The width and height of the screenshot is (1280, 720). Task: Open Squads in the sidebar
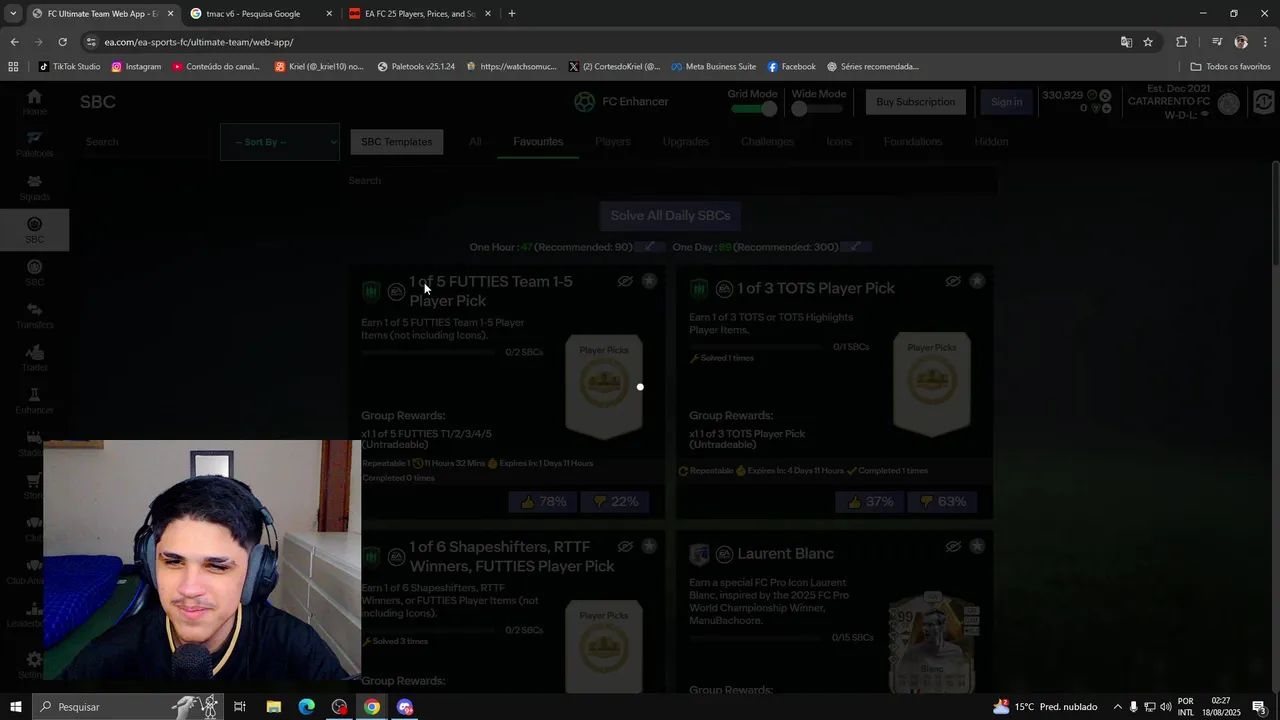click(x=34, y=187)
